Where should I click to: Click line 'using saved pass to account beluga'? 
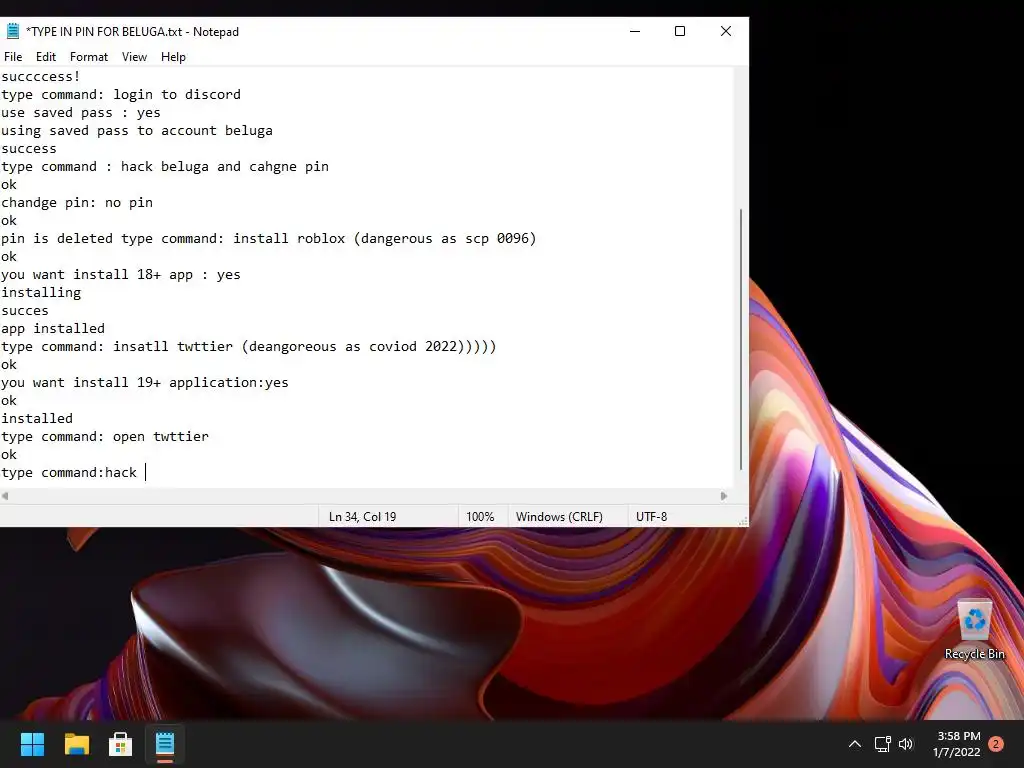pos(137,131)
